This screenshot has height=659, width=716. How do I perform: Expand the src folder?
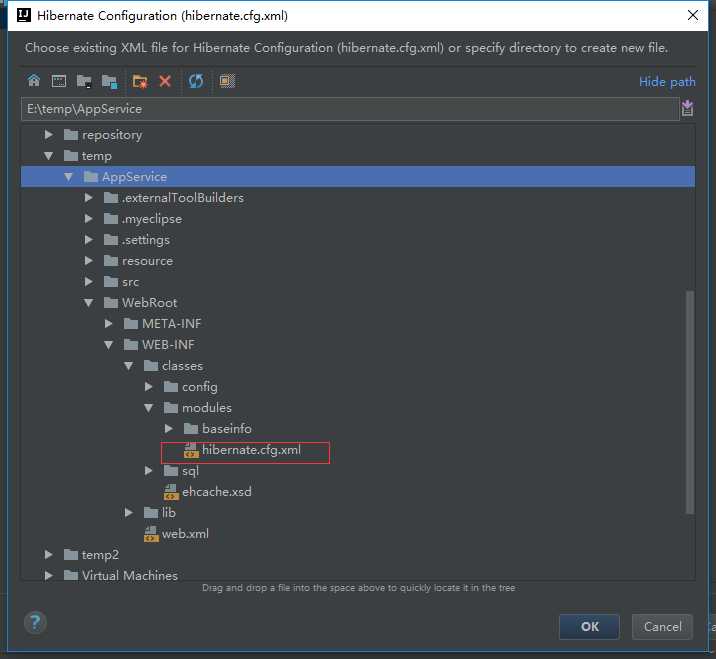[x=89, y=282]
